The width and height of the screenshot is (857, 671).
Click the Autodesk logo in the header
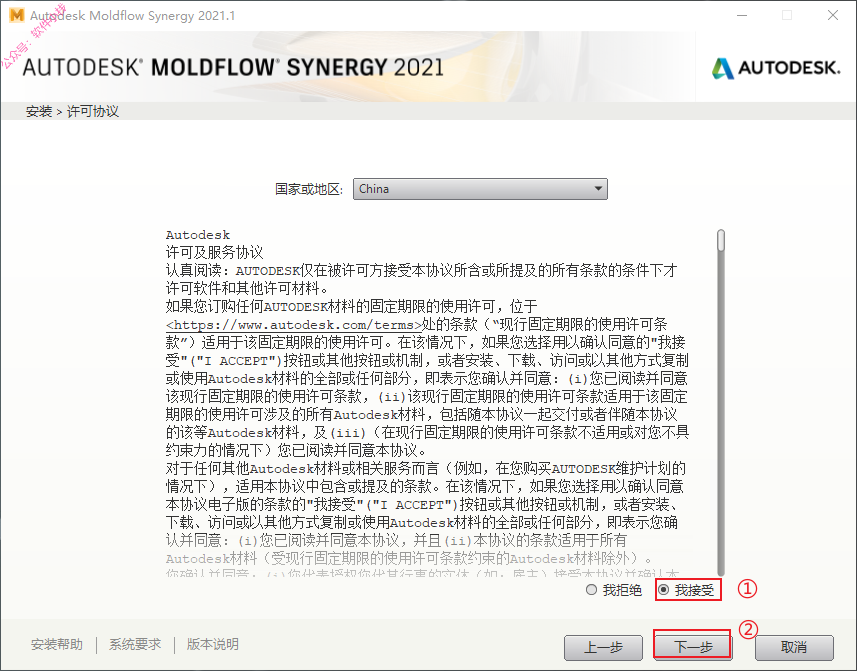(776, 68)
